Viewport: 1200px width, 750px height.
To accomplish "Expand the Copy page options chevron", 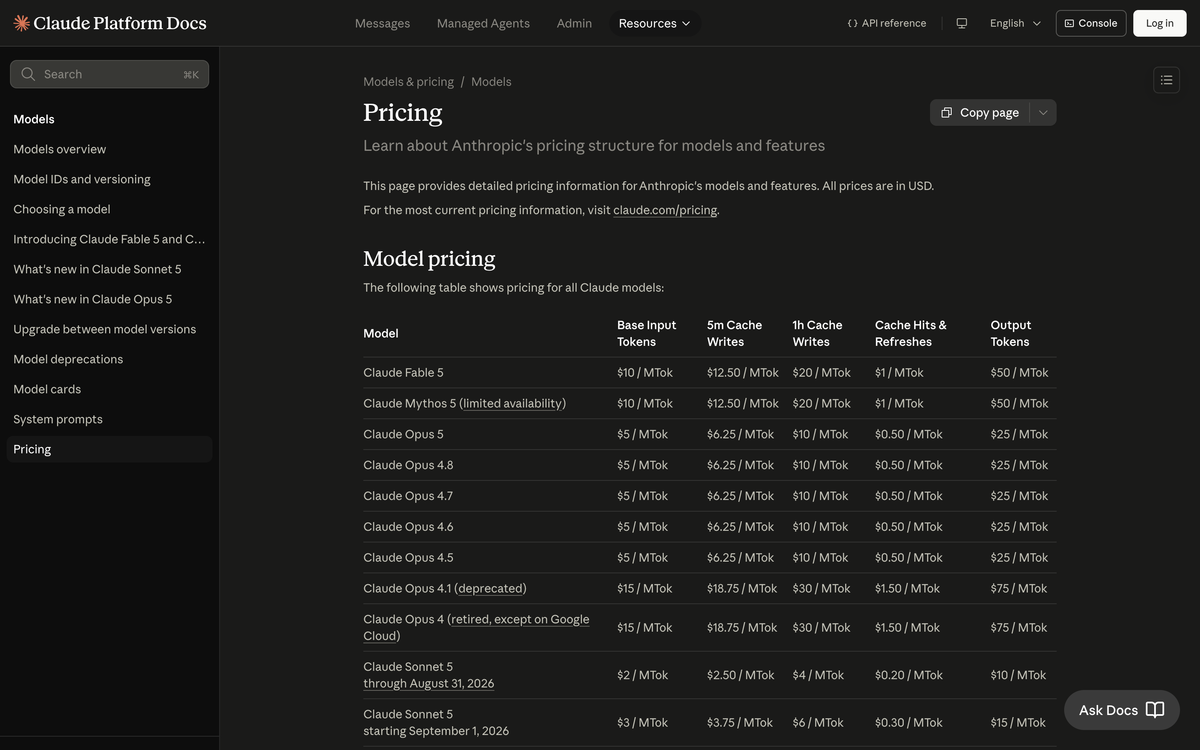I will click(1043, 113).
